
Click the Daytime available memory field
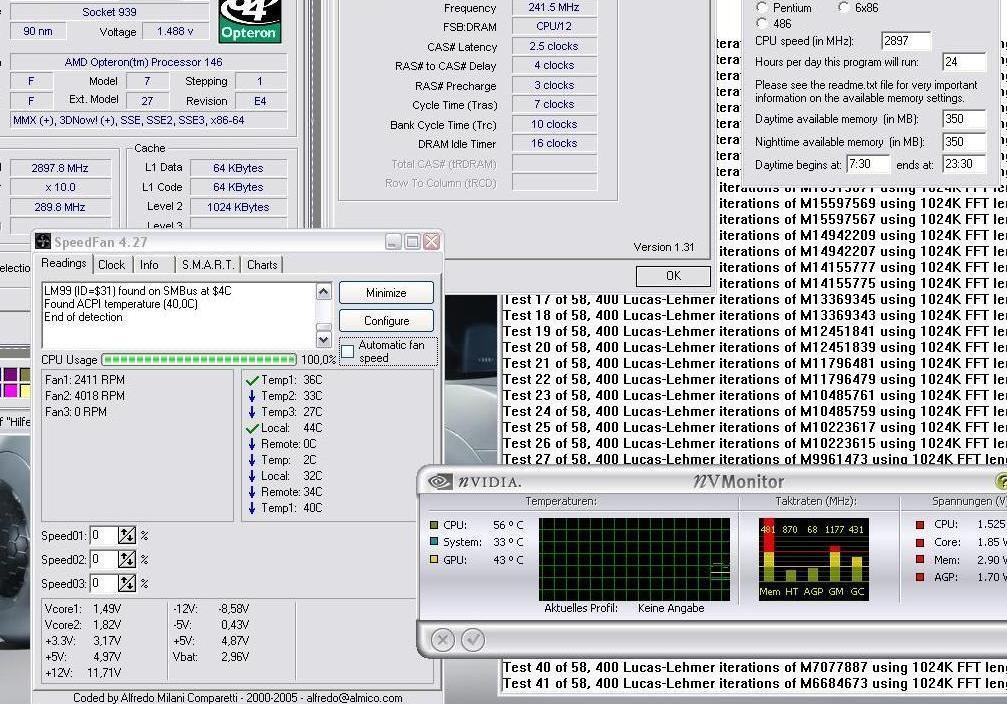pos(964,119)
